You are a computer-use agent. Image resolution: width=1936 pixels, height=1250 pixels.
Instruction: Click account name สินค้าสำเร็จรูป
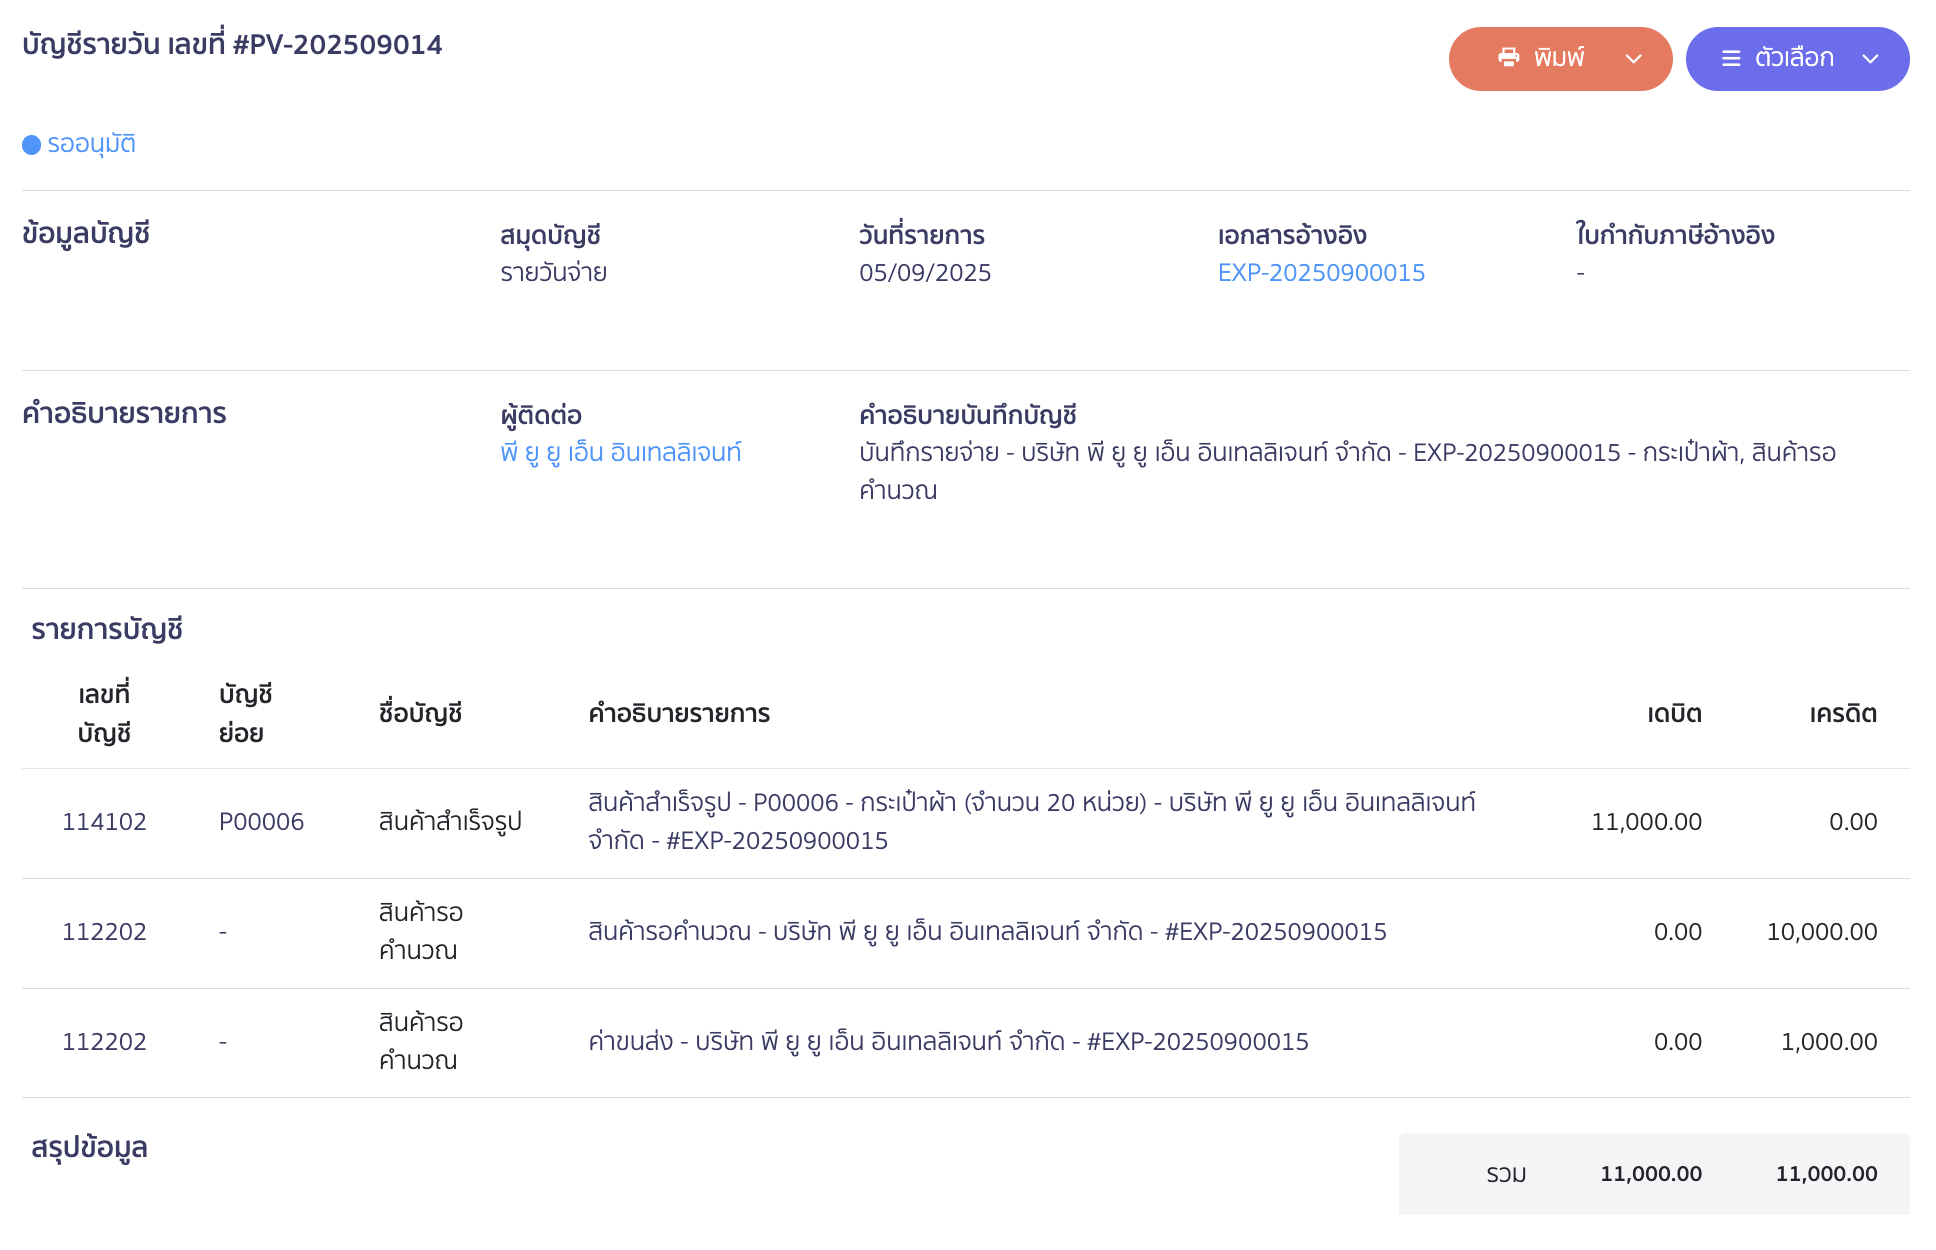pyautogui.click(x=450, y=822)
